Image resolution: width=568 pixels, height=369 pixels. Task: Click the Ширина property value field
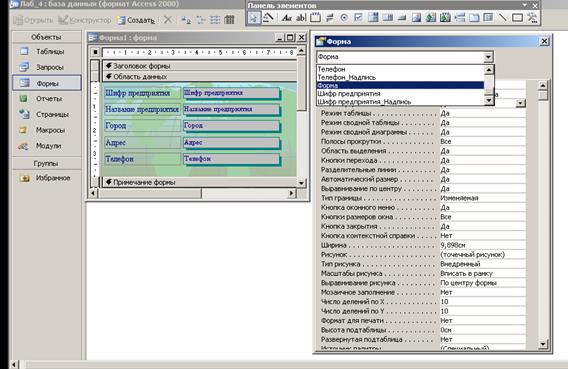point(482,245)
